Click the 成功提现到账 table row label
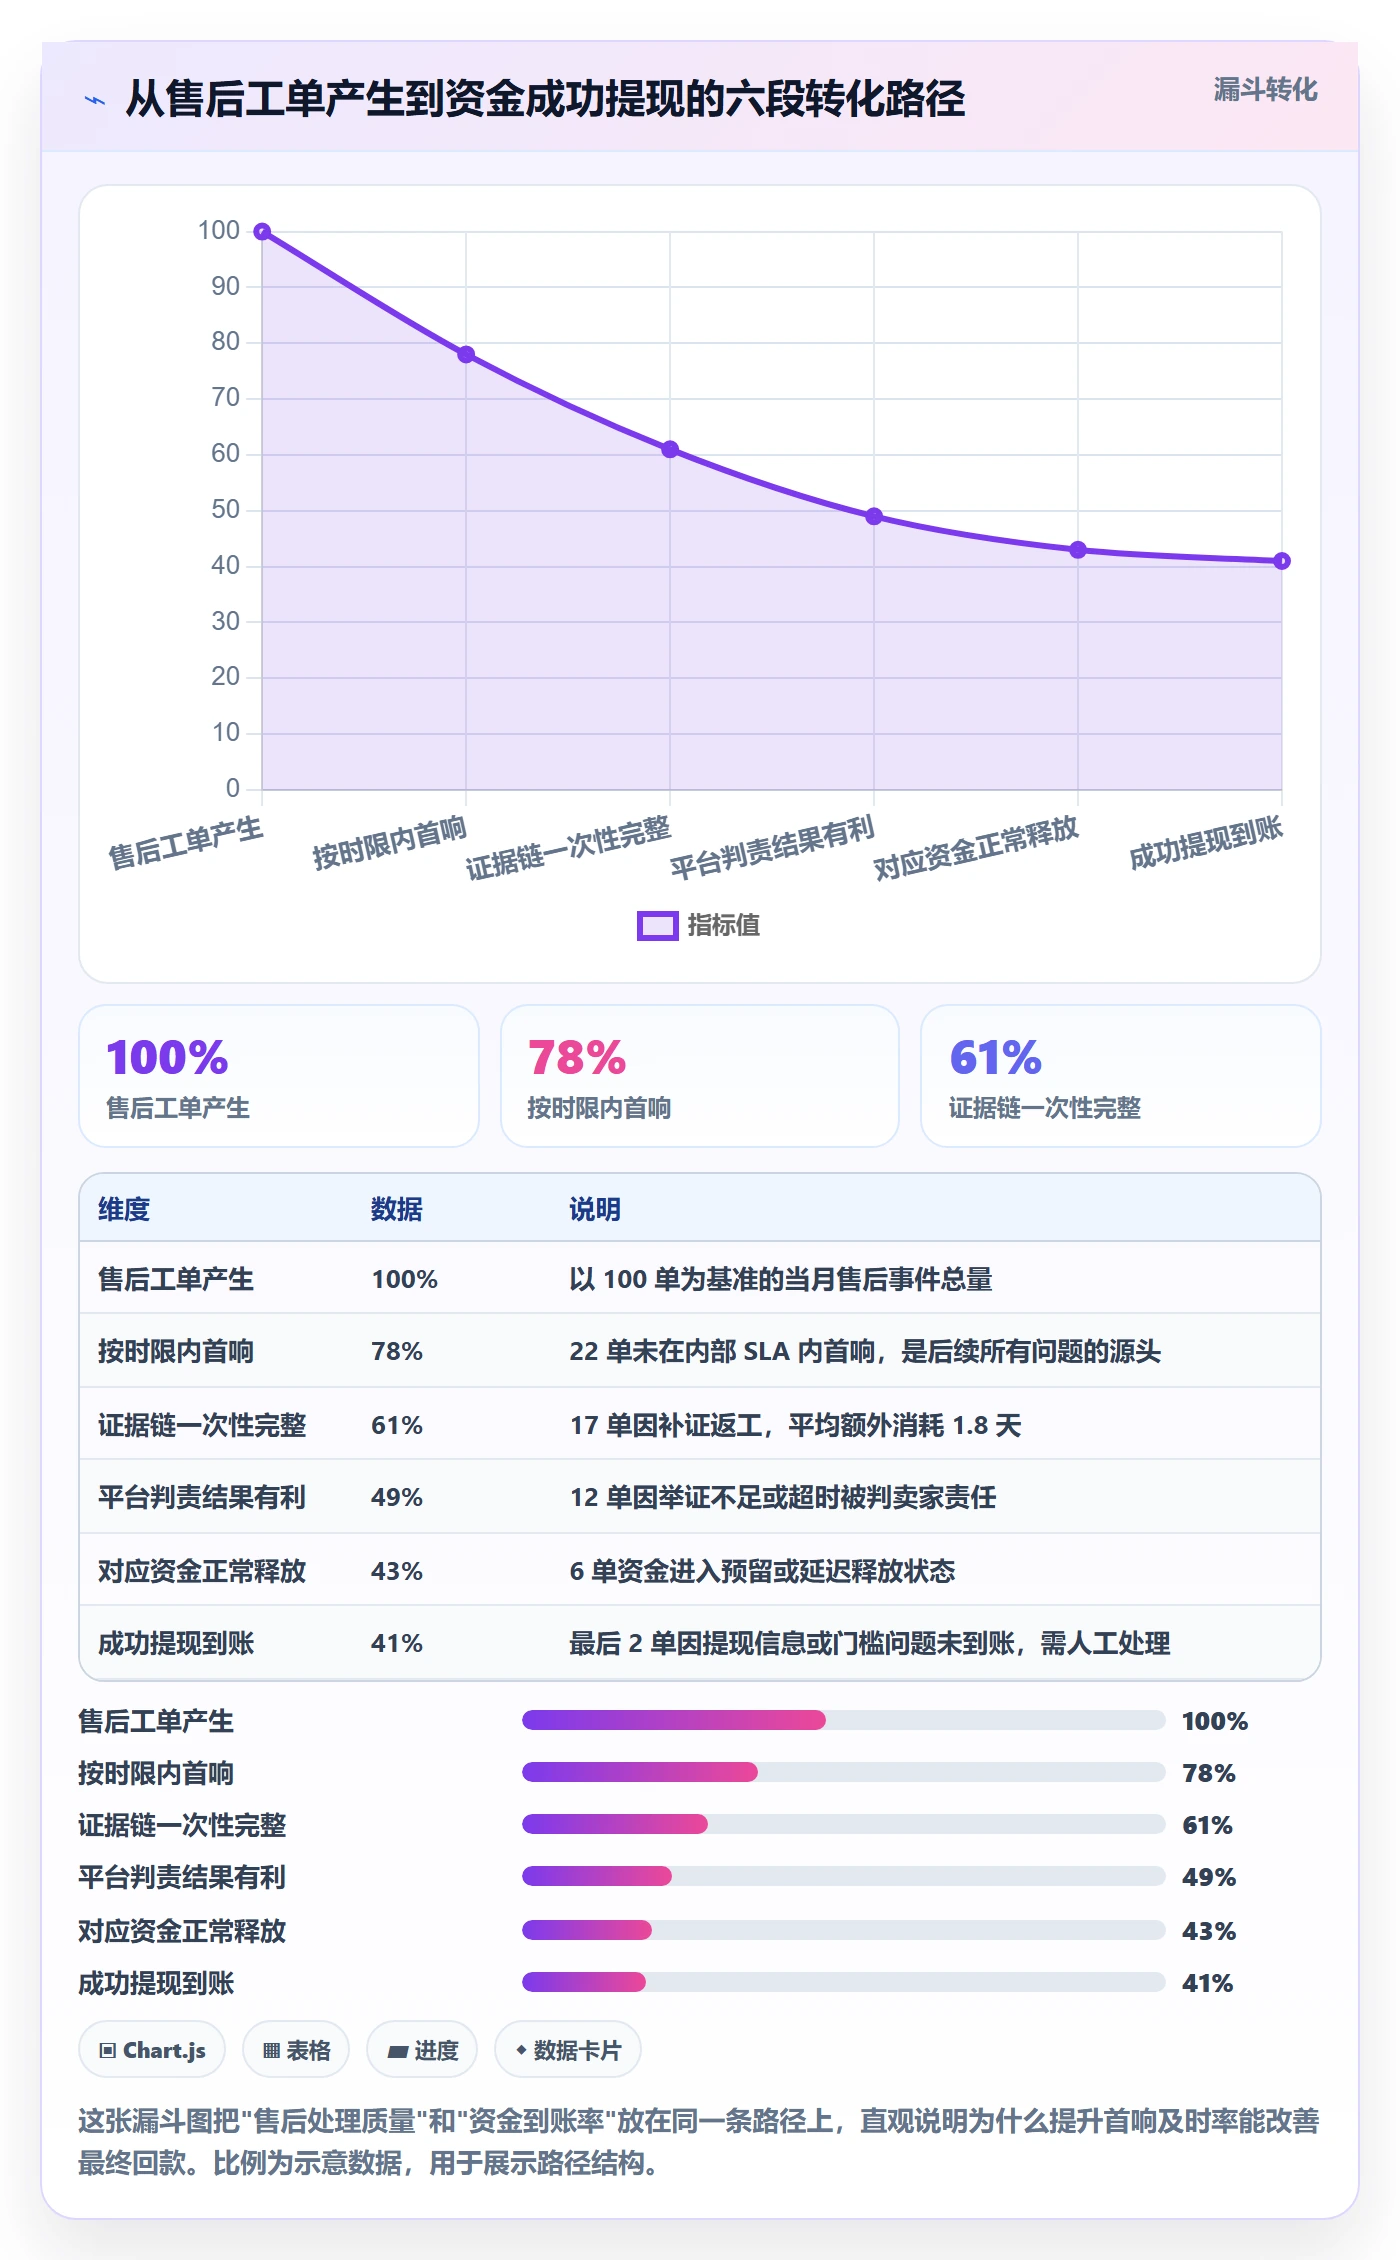 [x=176, y=1644]
